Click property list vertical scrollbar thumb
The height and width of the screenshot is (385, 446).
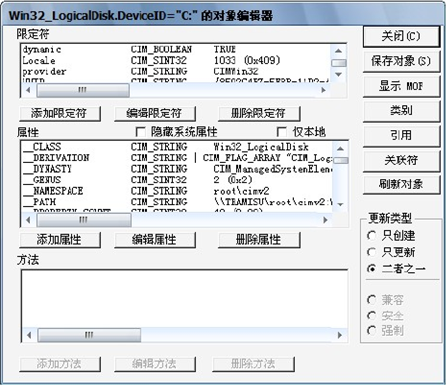pyautogui.click(x=341, y=160)
